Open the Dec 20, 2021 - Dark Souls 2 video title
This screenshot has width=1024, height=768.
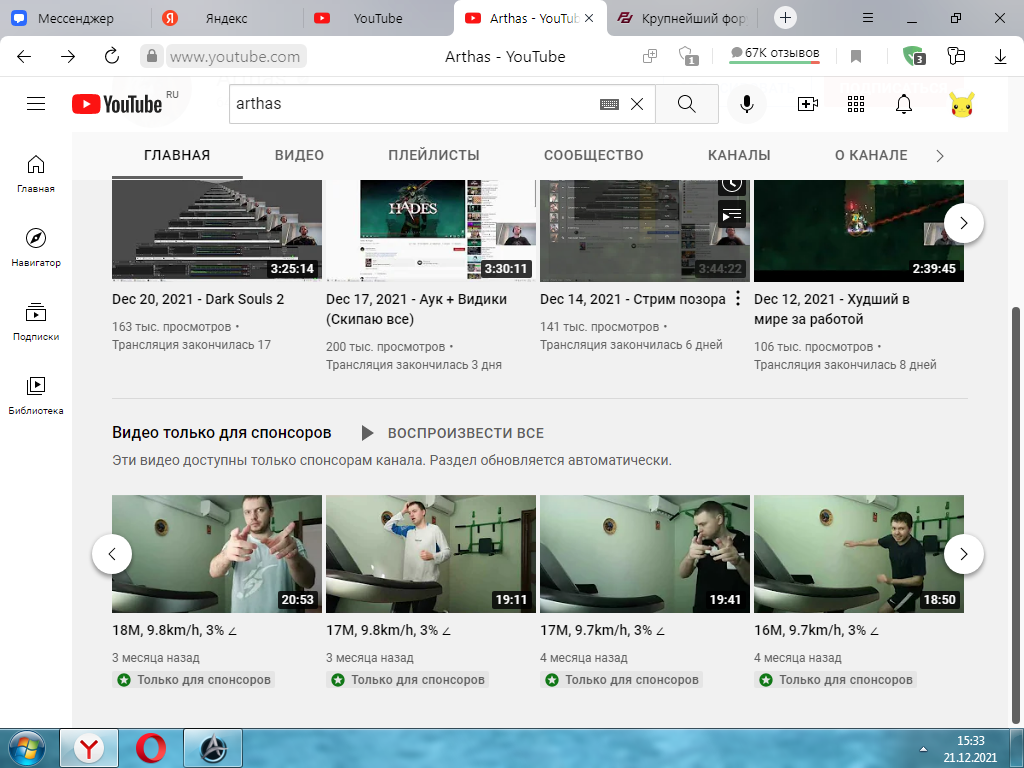point(198,299)
